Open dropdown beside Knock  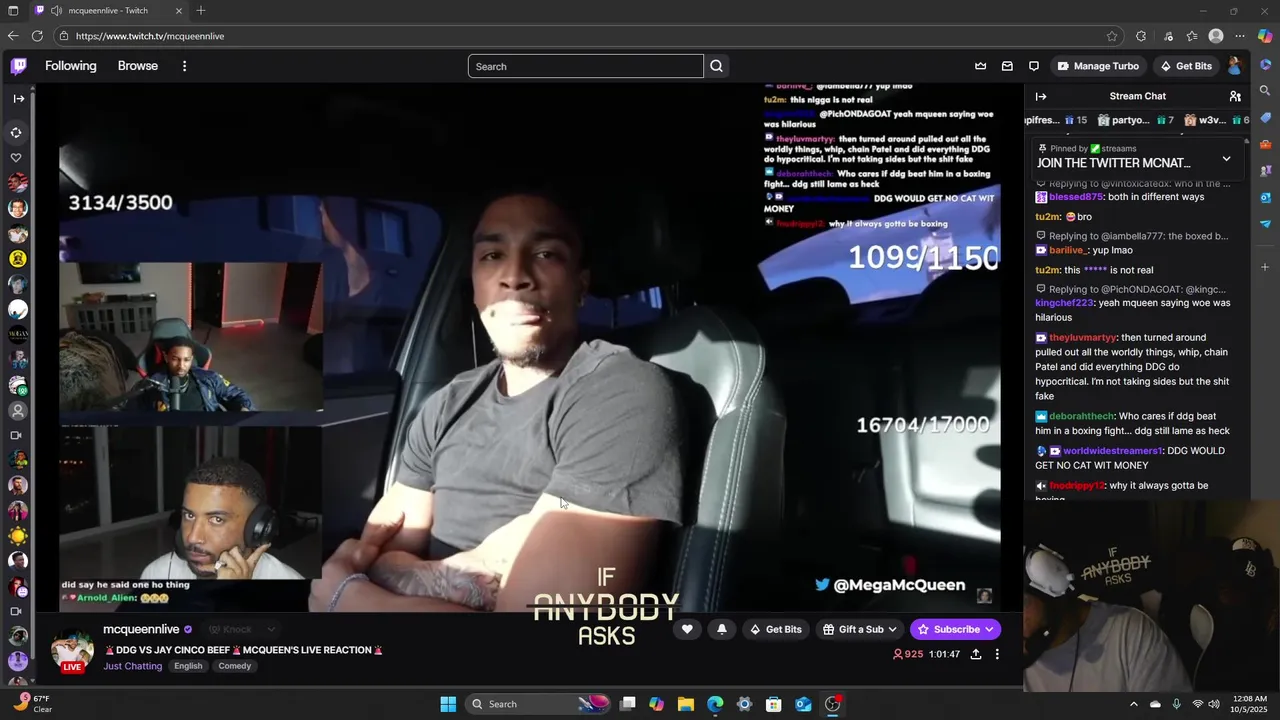point(271,629)
